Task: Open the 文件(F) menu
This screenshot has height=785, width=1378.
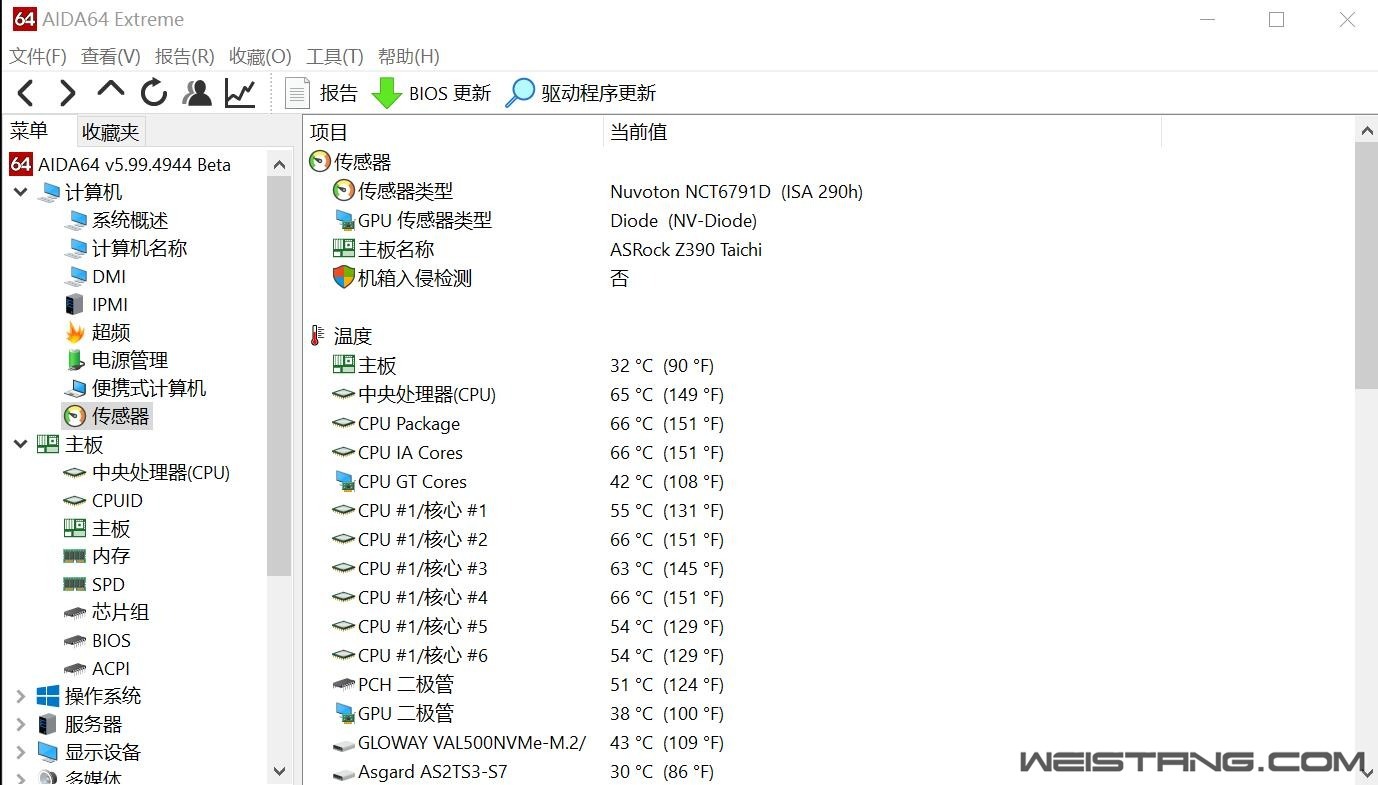Action: 38,56
